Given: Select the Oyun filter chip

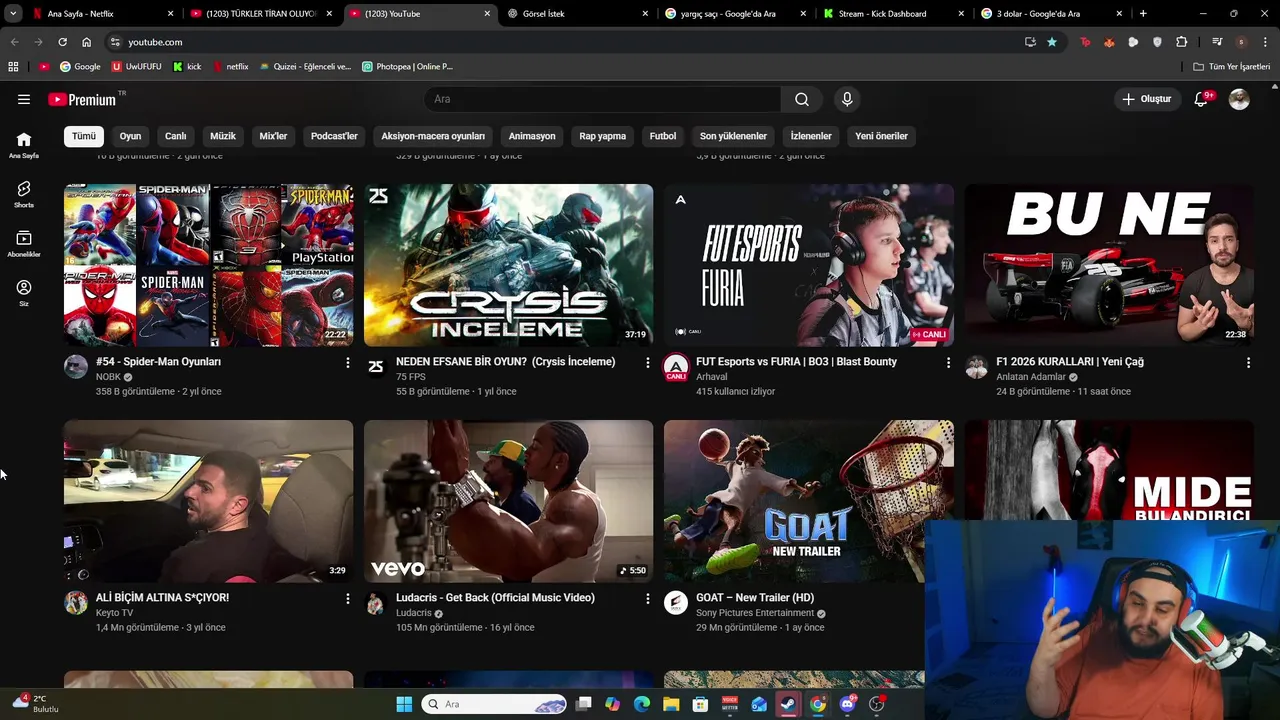Looking at the screenshot, I should coord(131,136).
